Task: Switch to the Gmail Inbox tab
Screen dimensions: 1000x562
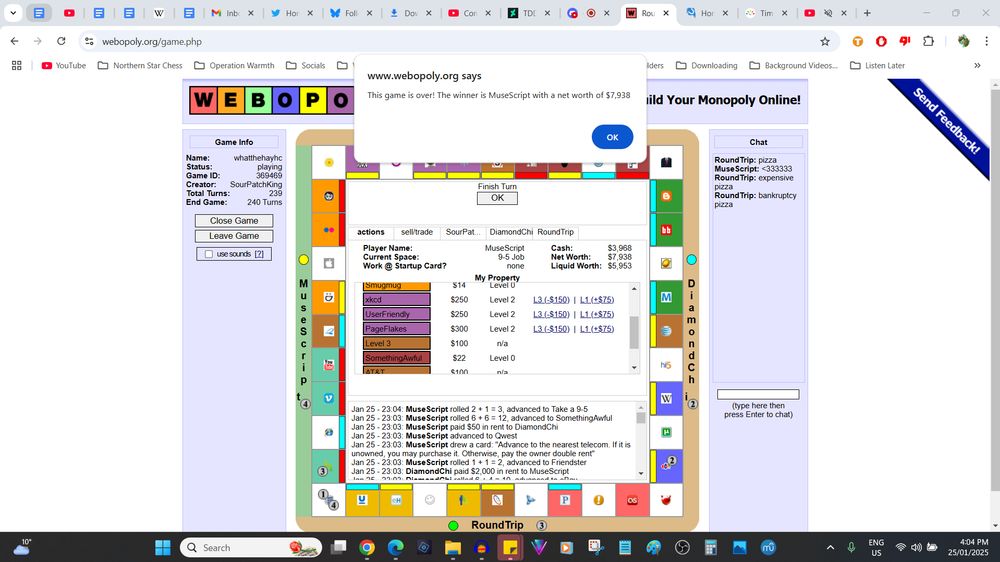Action: (233, 13)
